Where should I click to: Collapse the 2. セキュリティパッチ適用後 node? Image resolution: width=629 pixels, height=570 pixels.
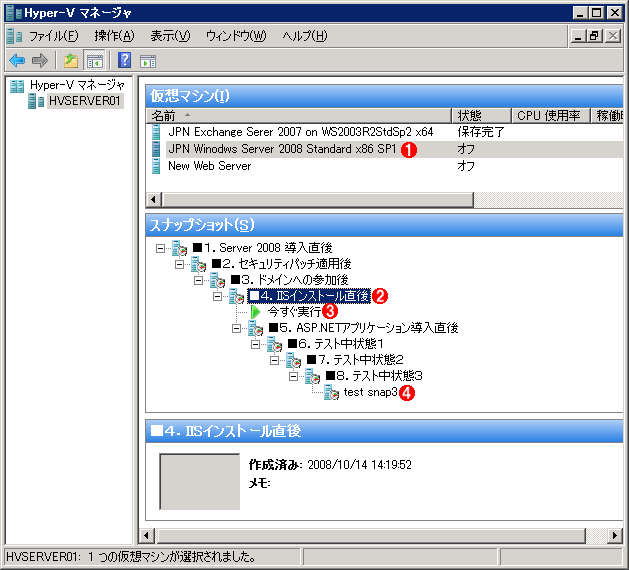point(179,265)
